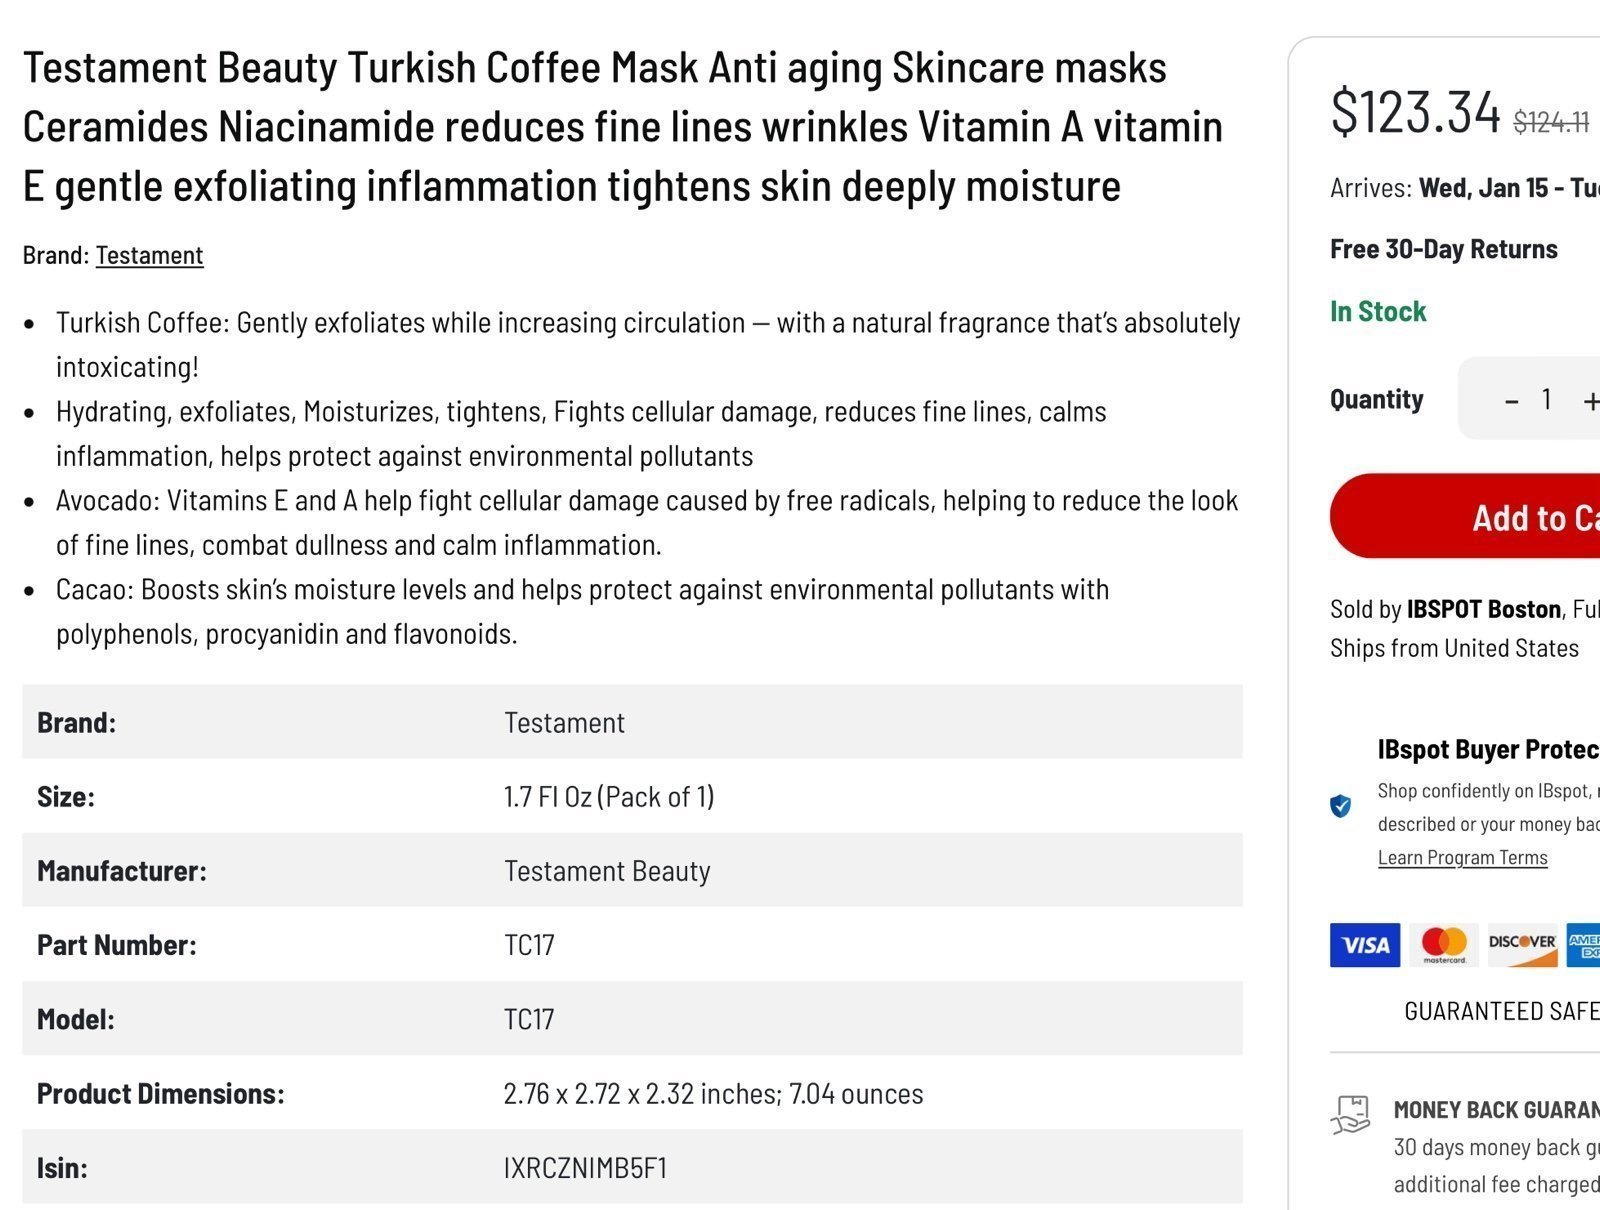
Task: Click the Testament brand link
Action: tap(149, 255)
